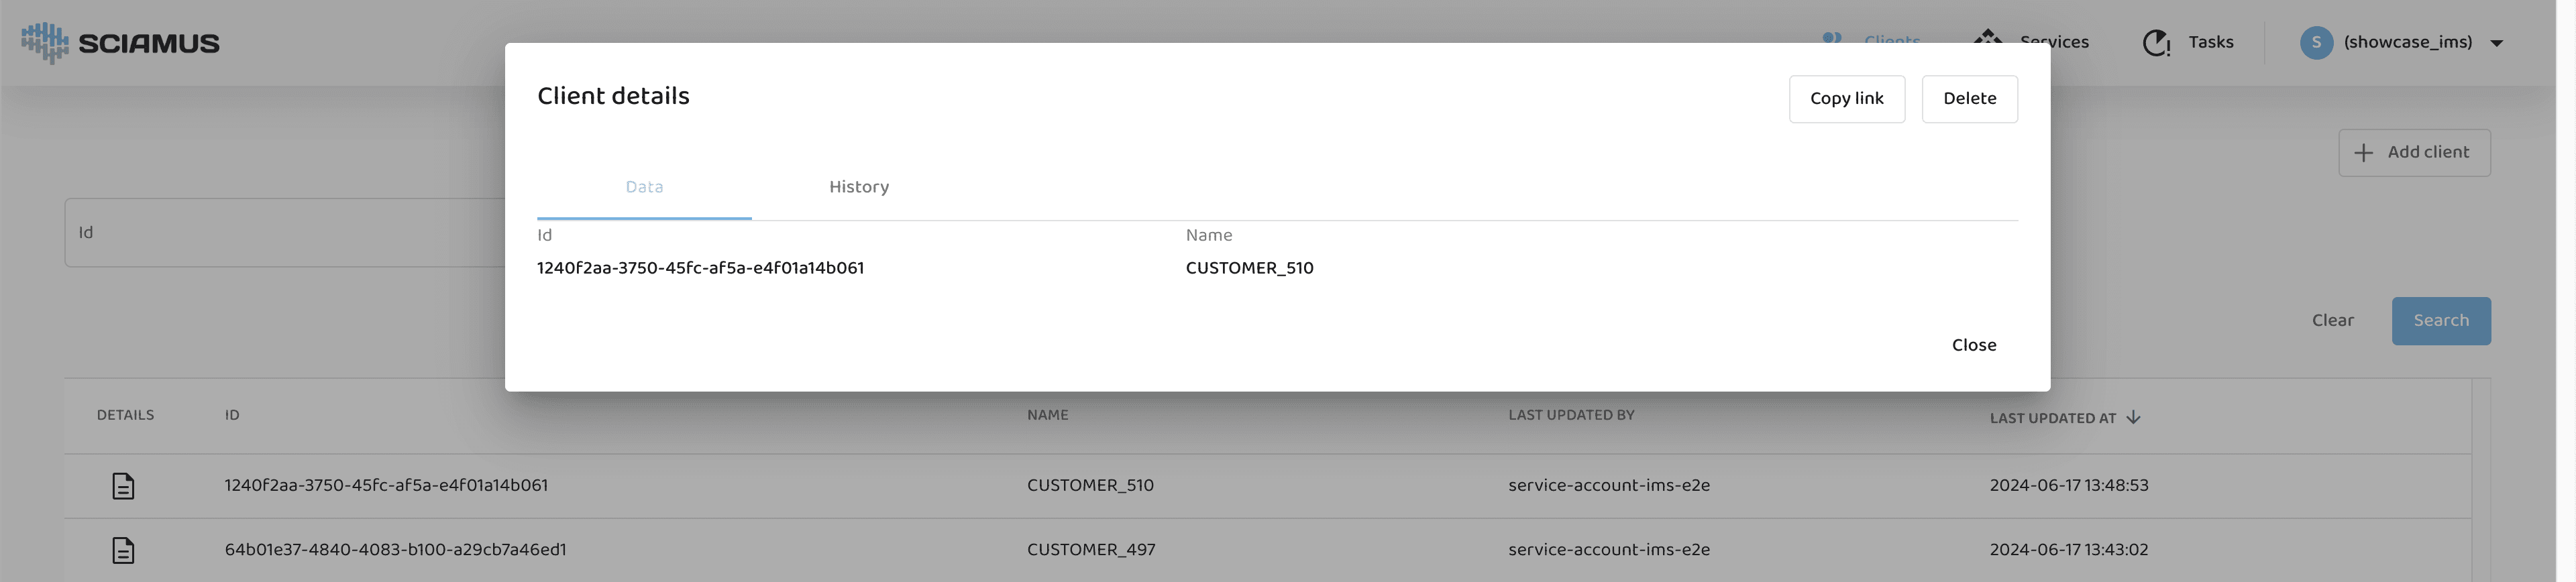Viewport: 2576px width, 582px height.
Task: Close the Client details dialog
Action: 1973,345
